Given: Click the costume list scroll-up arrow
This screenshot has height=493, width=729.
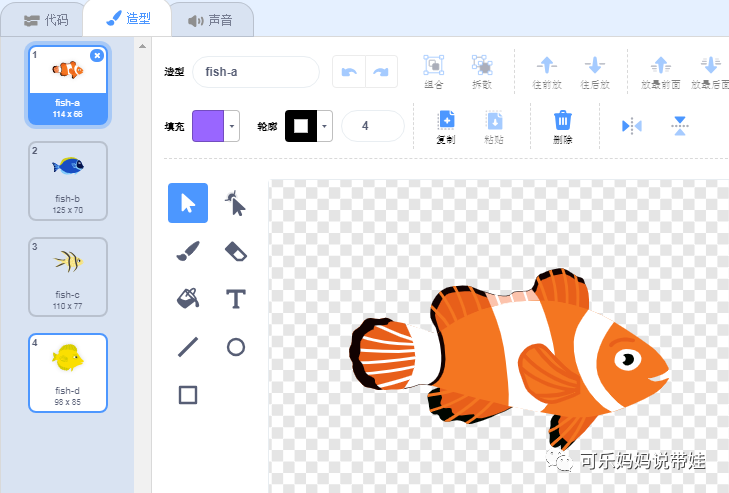Looking at the screenshot, I should pos(142,46).
